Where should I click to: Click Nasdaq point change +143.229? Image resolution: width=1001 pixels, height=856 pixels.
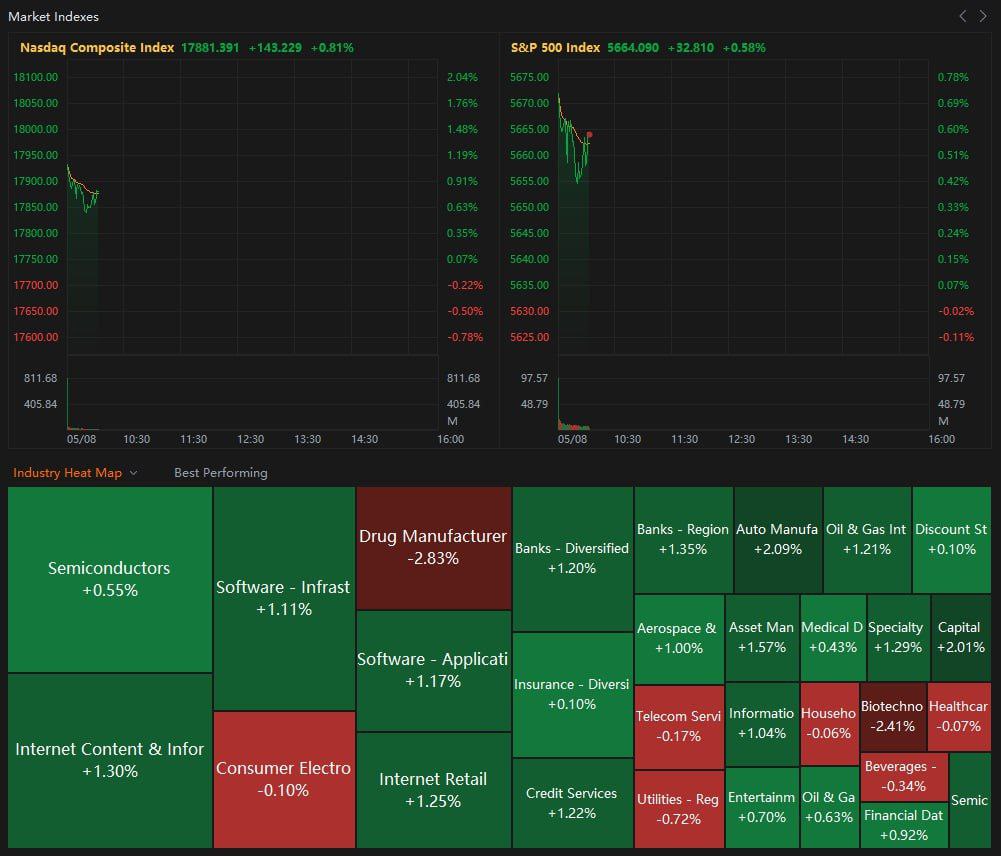(275, 47)
